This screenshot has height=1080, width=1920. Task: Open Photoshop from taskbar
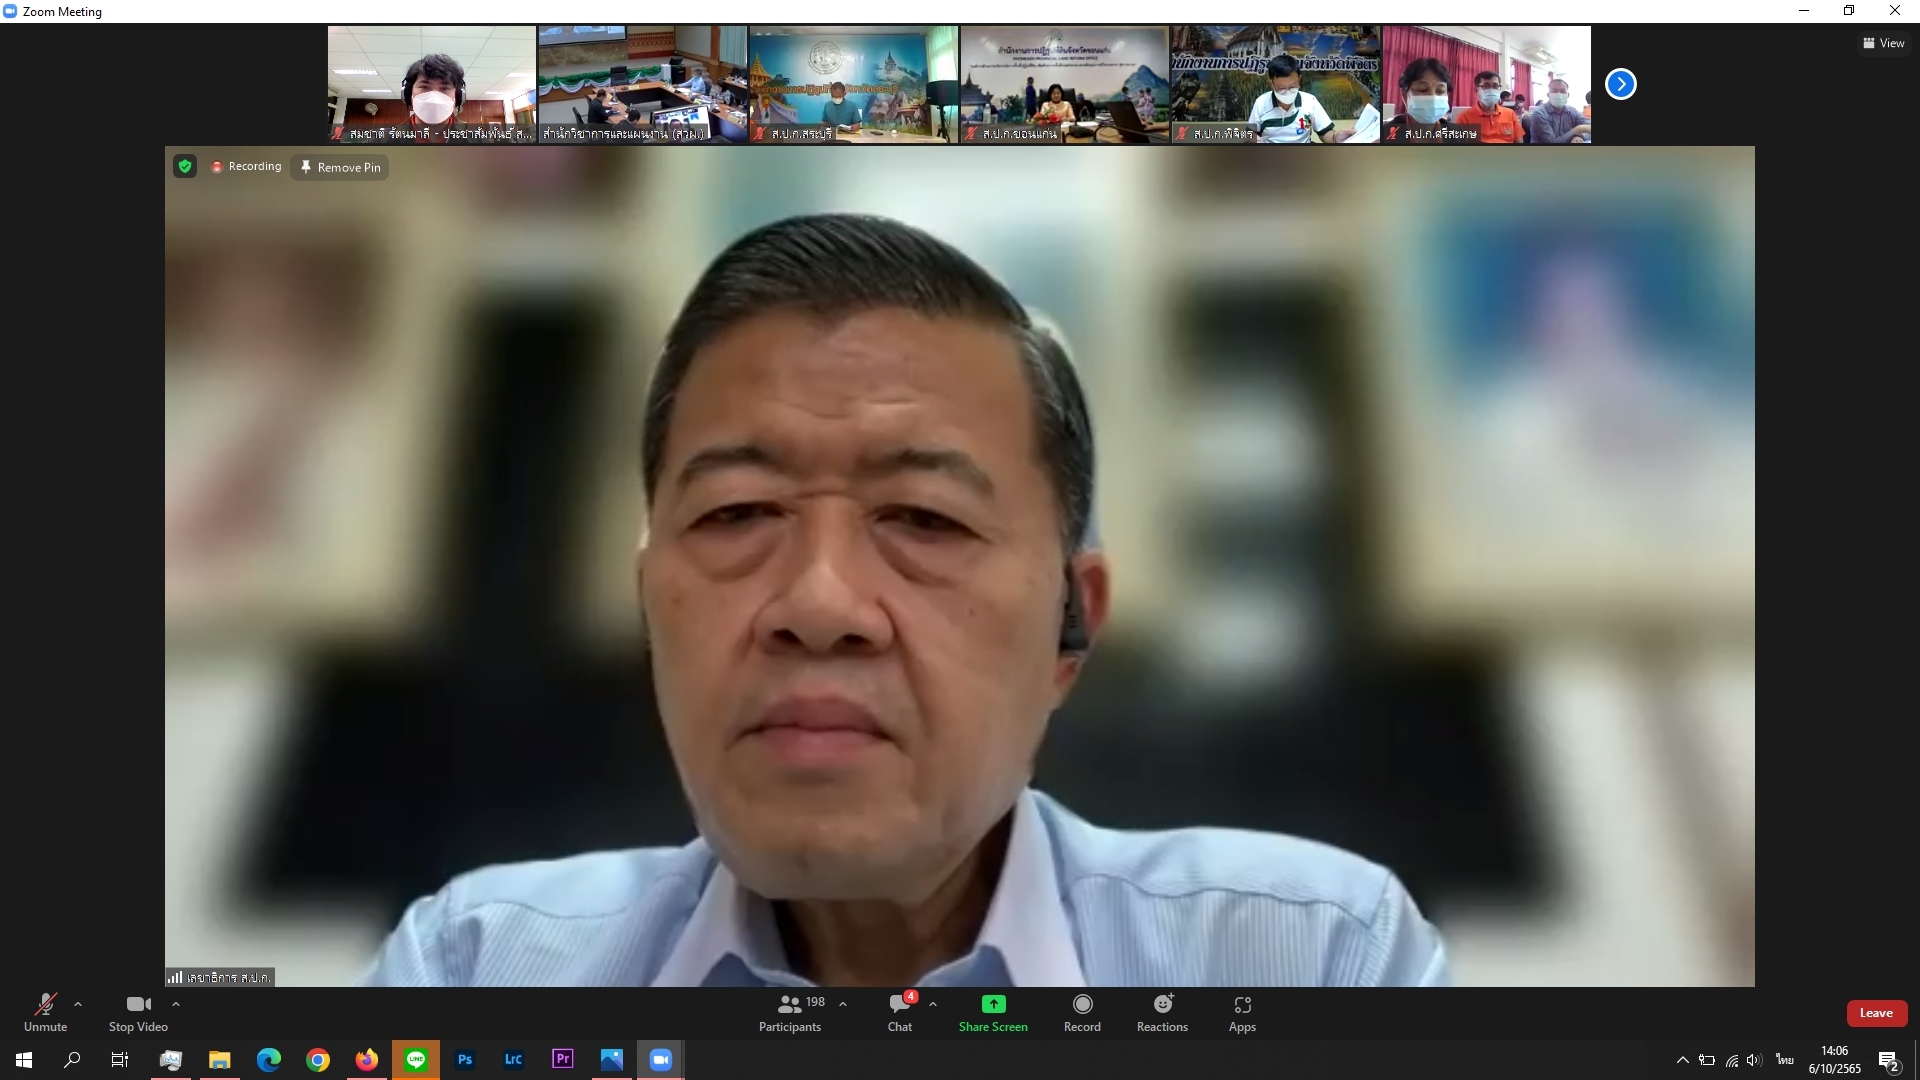(465, 1060)
